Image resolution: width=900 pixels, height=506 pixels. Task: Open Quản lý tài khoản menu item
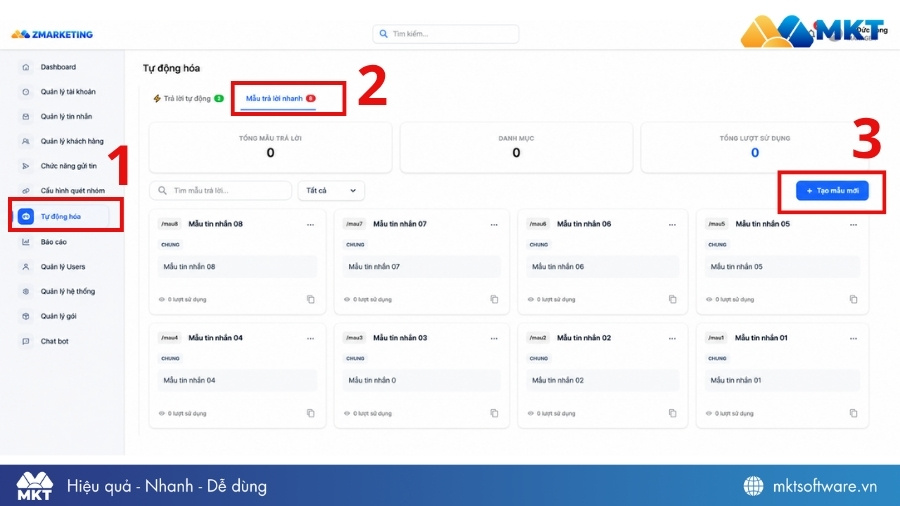click(67, 92)
